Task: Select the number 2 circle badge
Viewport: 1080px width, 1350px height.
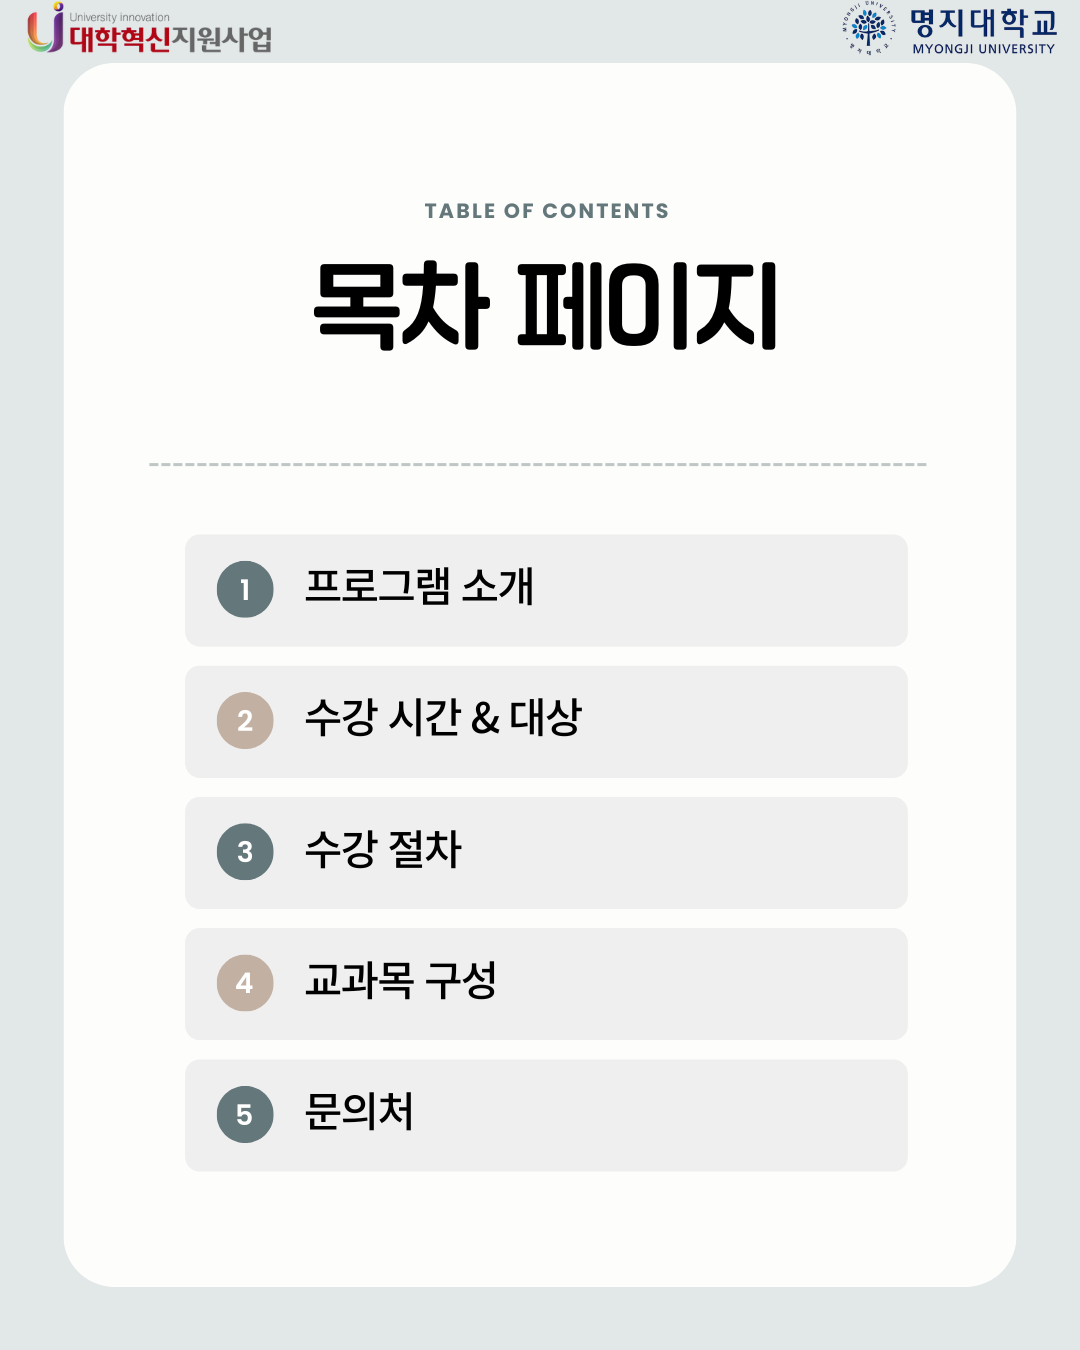Action: pyautogui.click(x=245, y=721)
